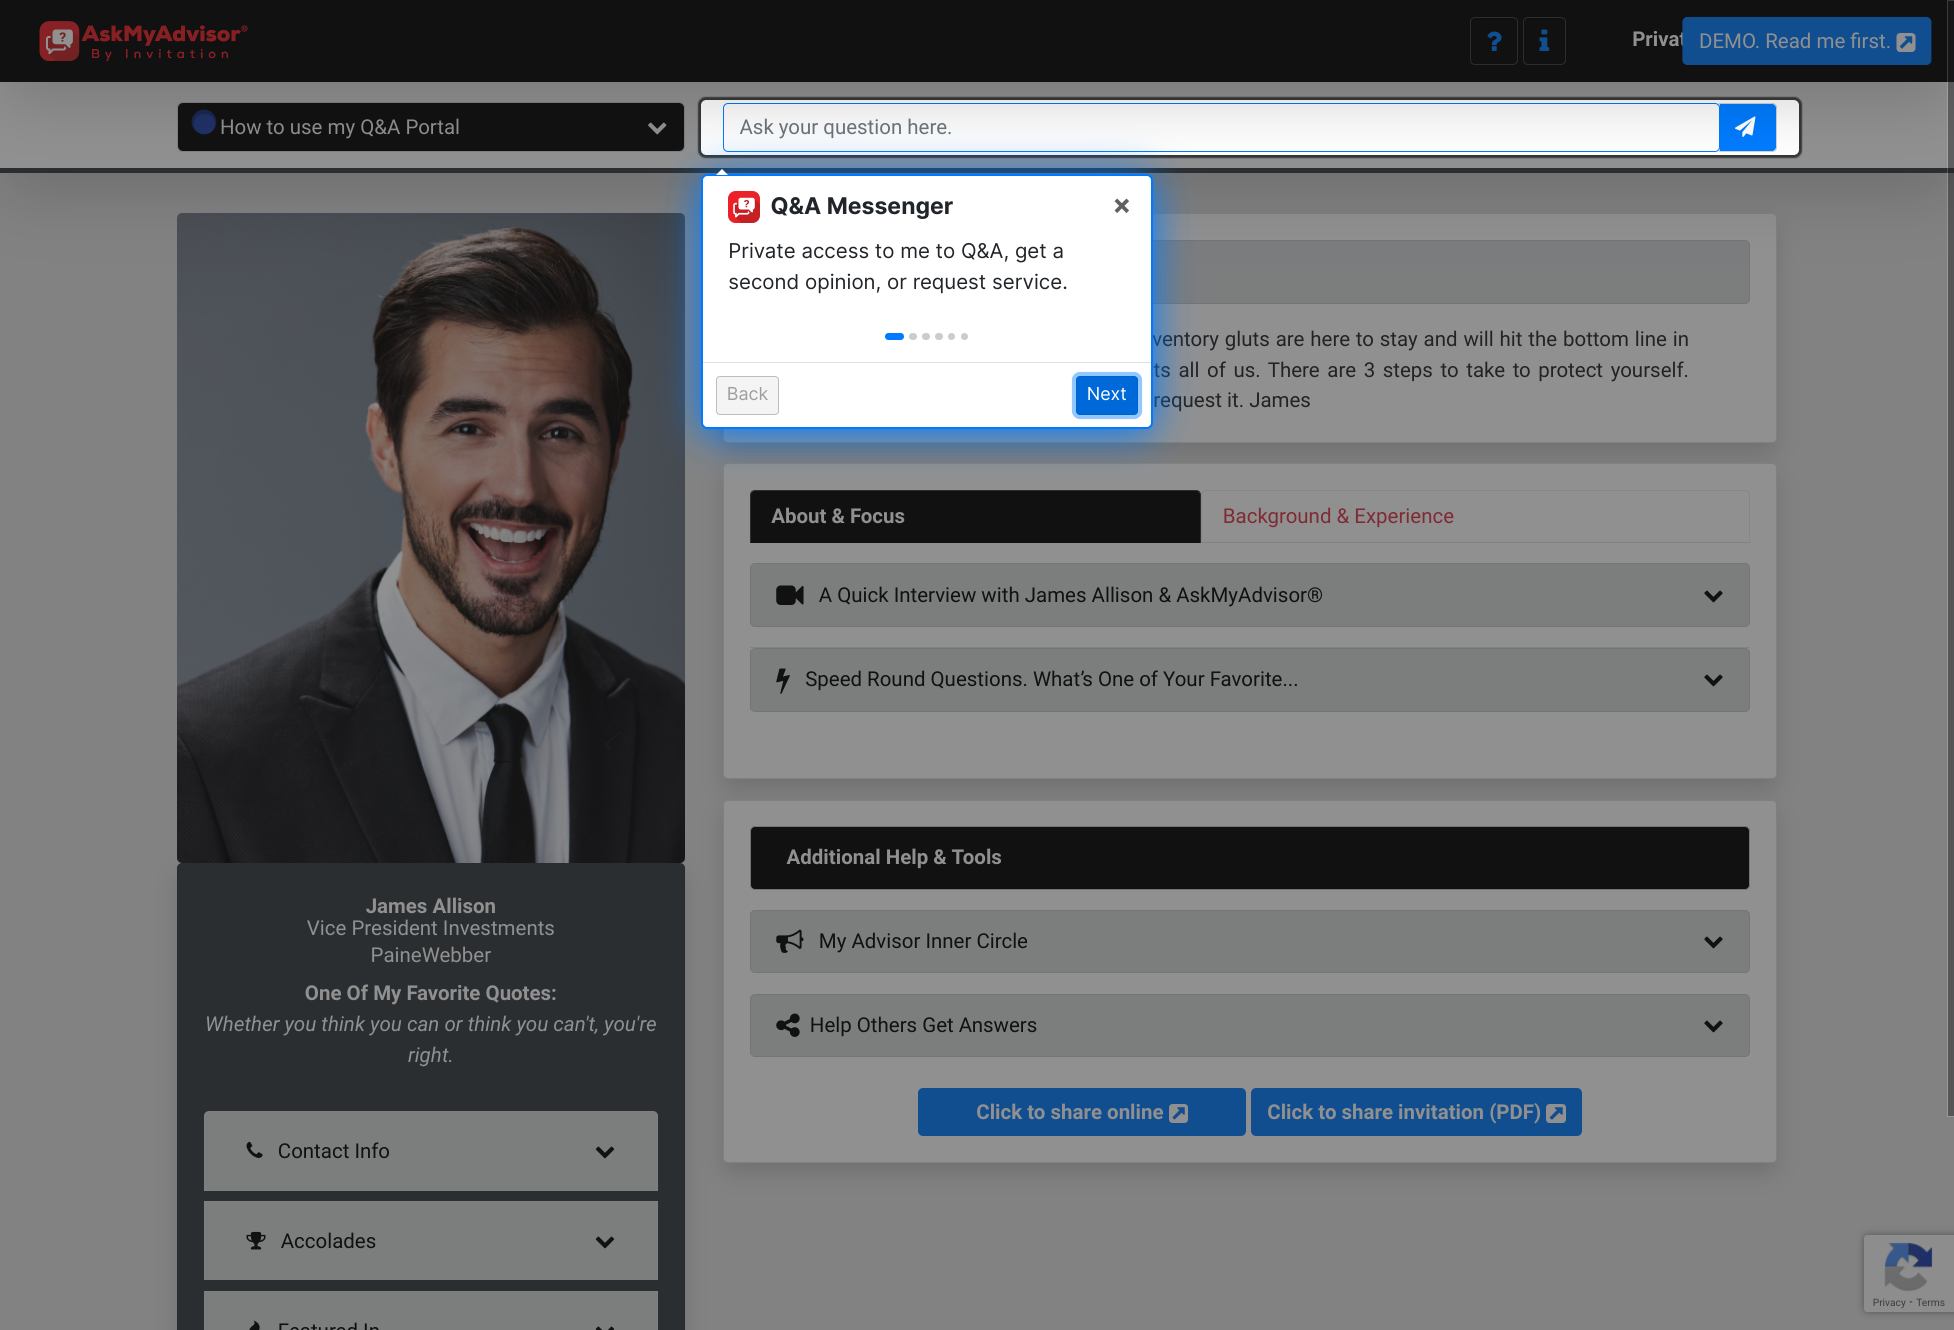The height and width of the screenshot is (1330, 1954).
Task: Click Back in Q&A Messenger tour
Action: pos(747,394)
